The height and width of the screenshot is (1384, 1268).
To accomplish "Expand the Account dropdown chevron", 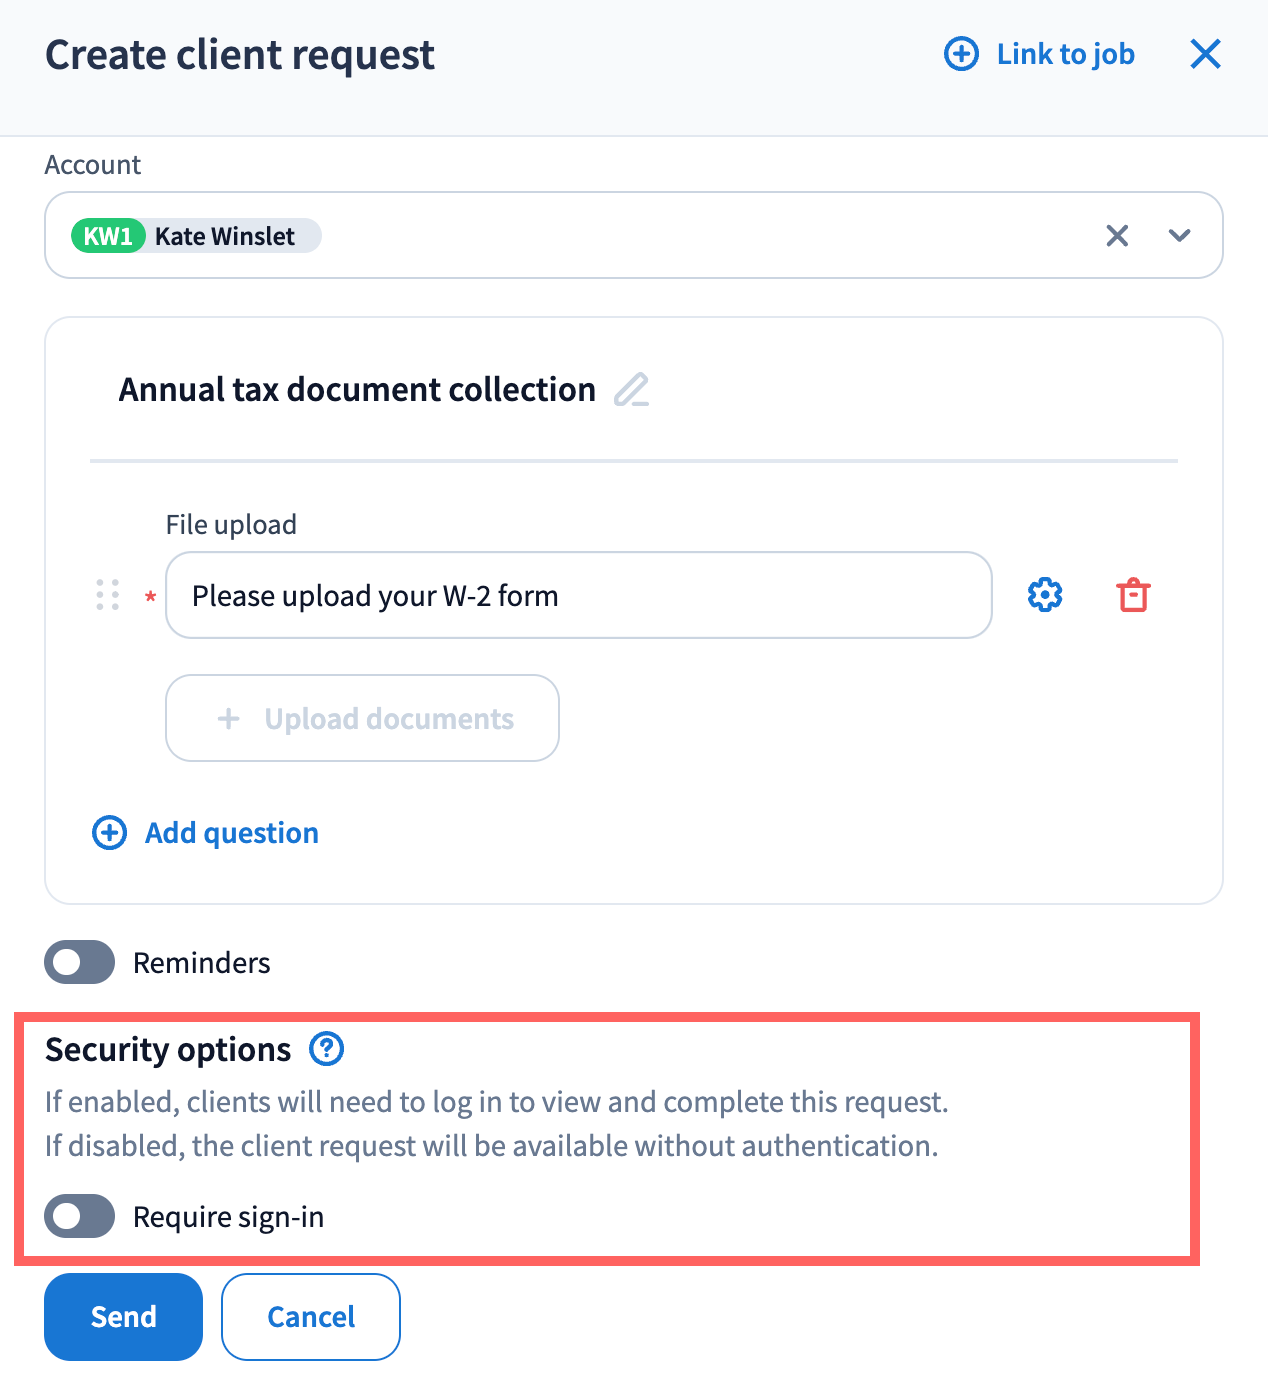I will point(1180,236).
